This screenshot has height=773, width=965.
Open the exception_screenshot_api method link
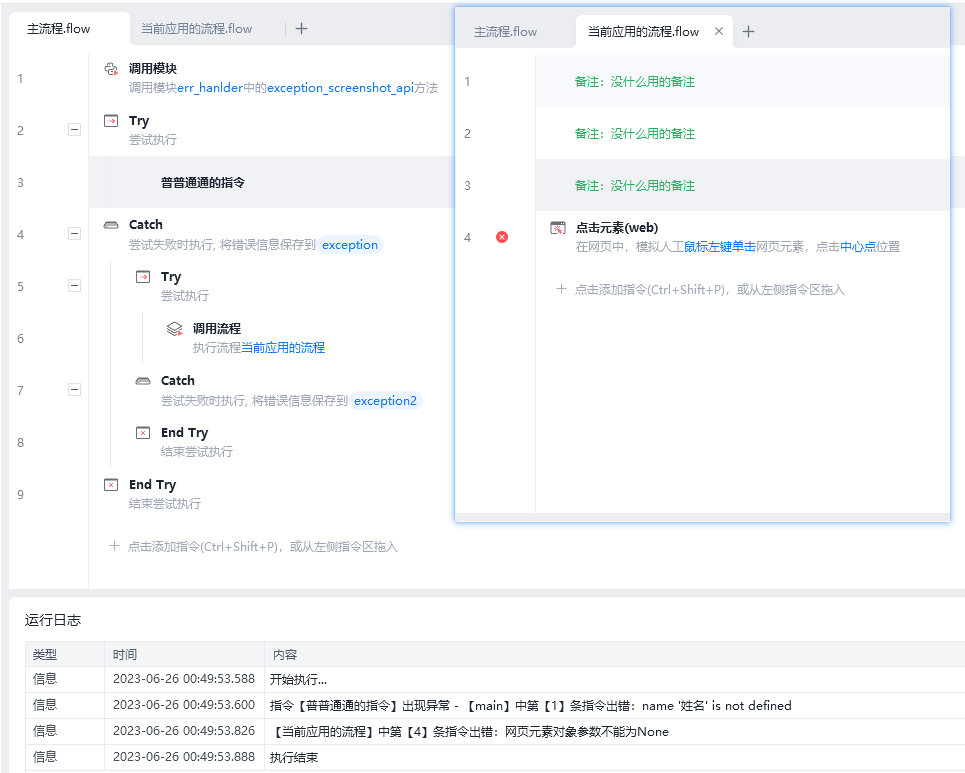click(340, 88)
